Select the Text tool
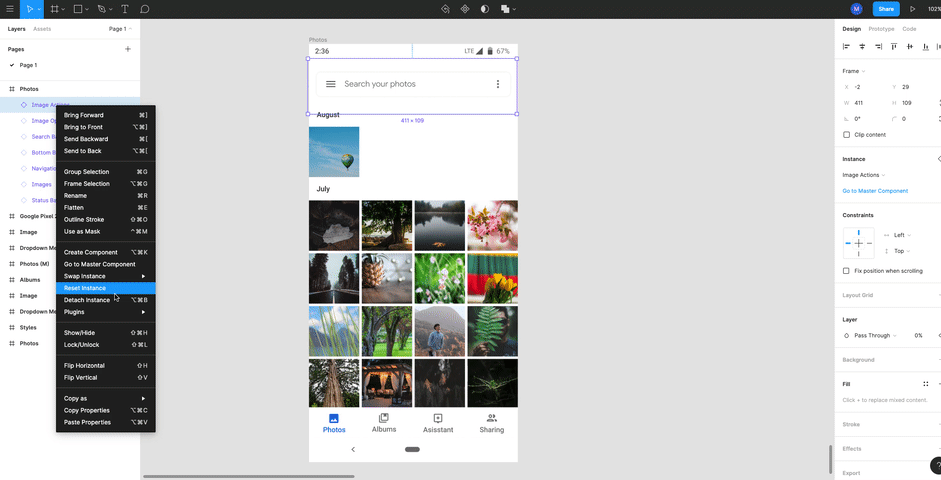This screenshot has height=480, width=941. pos(125,9)
